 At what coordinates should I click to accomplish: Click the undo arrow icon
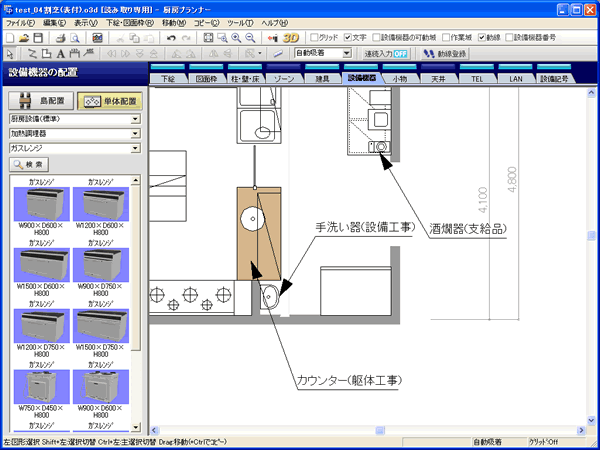pos(171,37)
